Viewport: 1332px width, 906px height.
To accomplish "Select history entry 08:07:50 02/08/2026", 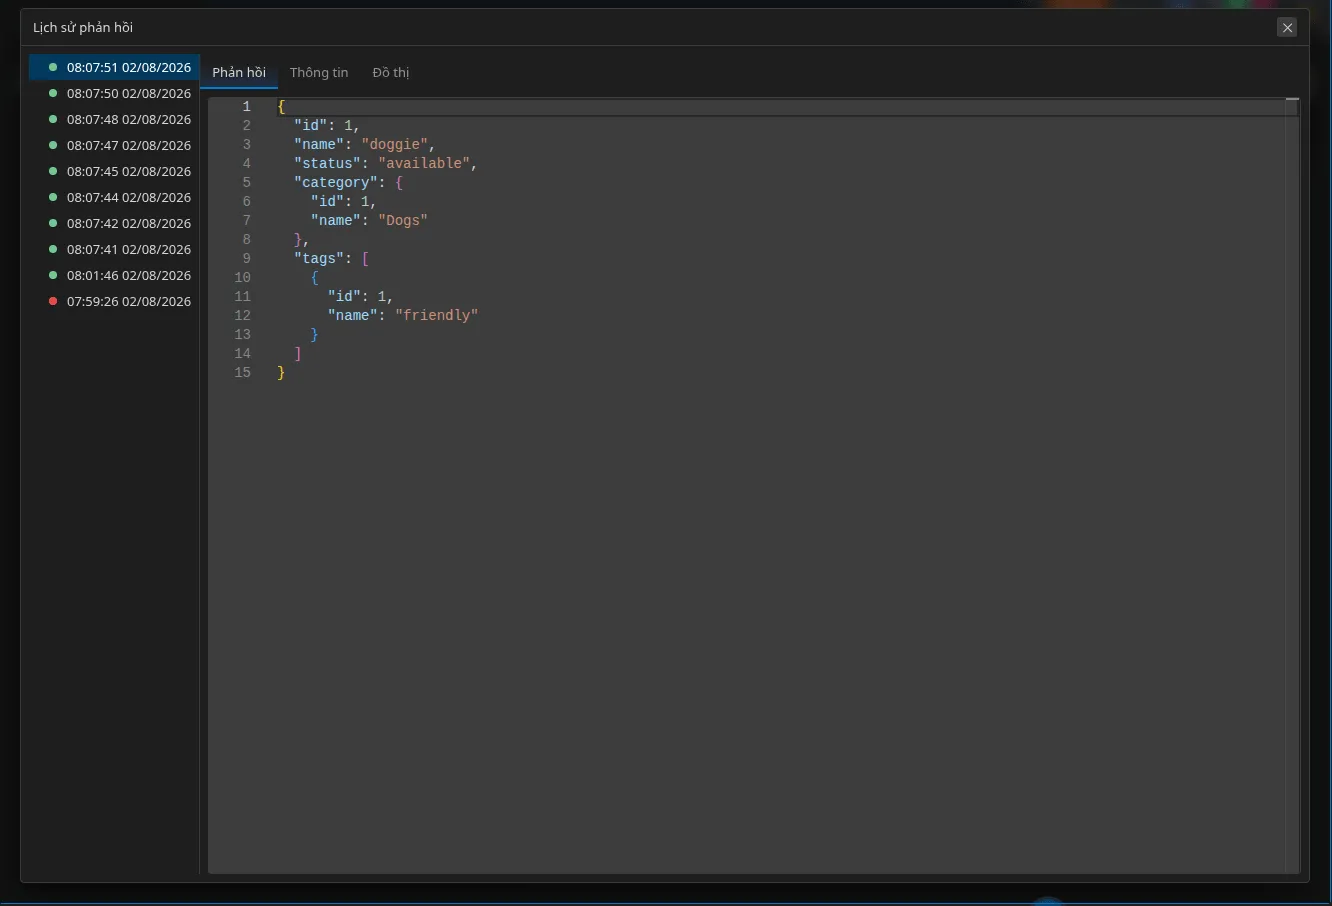I will click(x=114, y=93).
